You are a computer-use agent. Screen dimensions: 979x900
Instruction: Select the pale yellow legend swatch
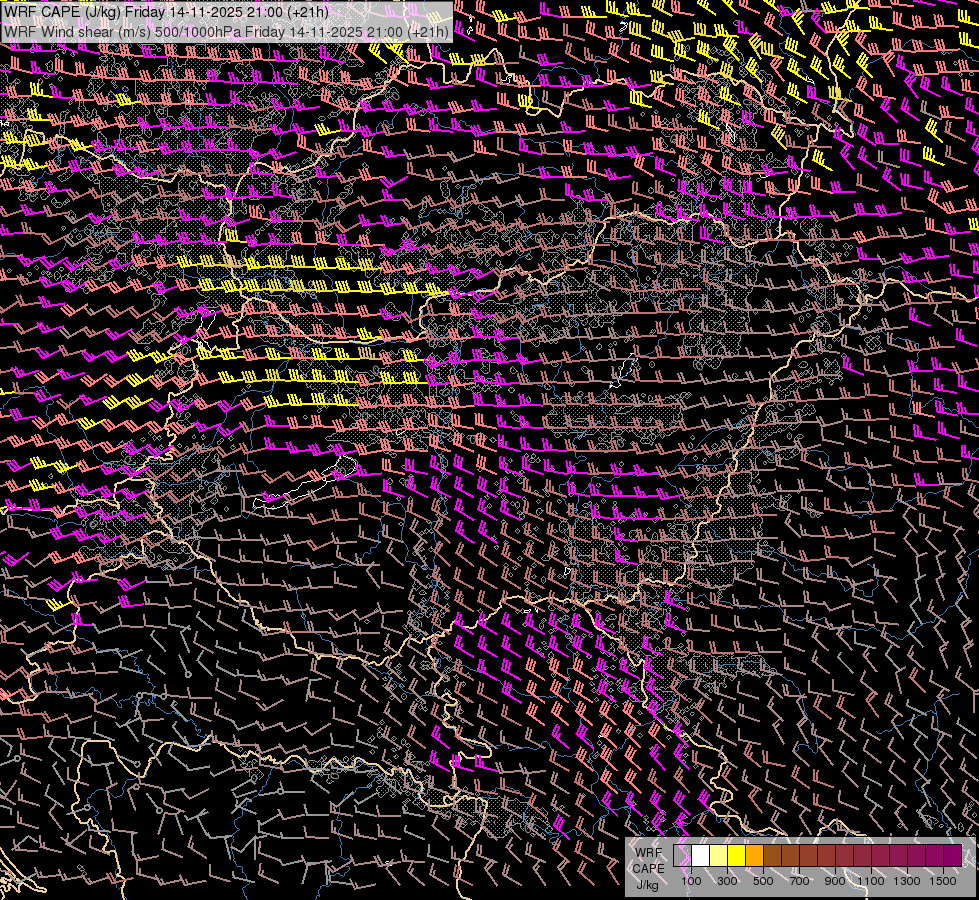tap(719, 856)
